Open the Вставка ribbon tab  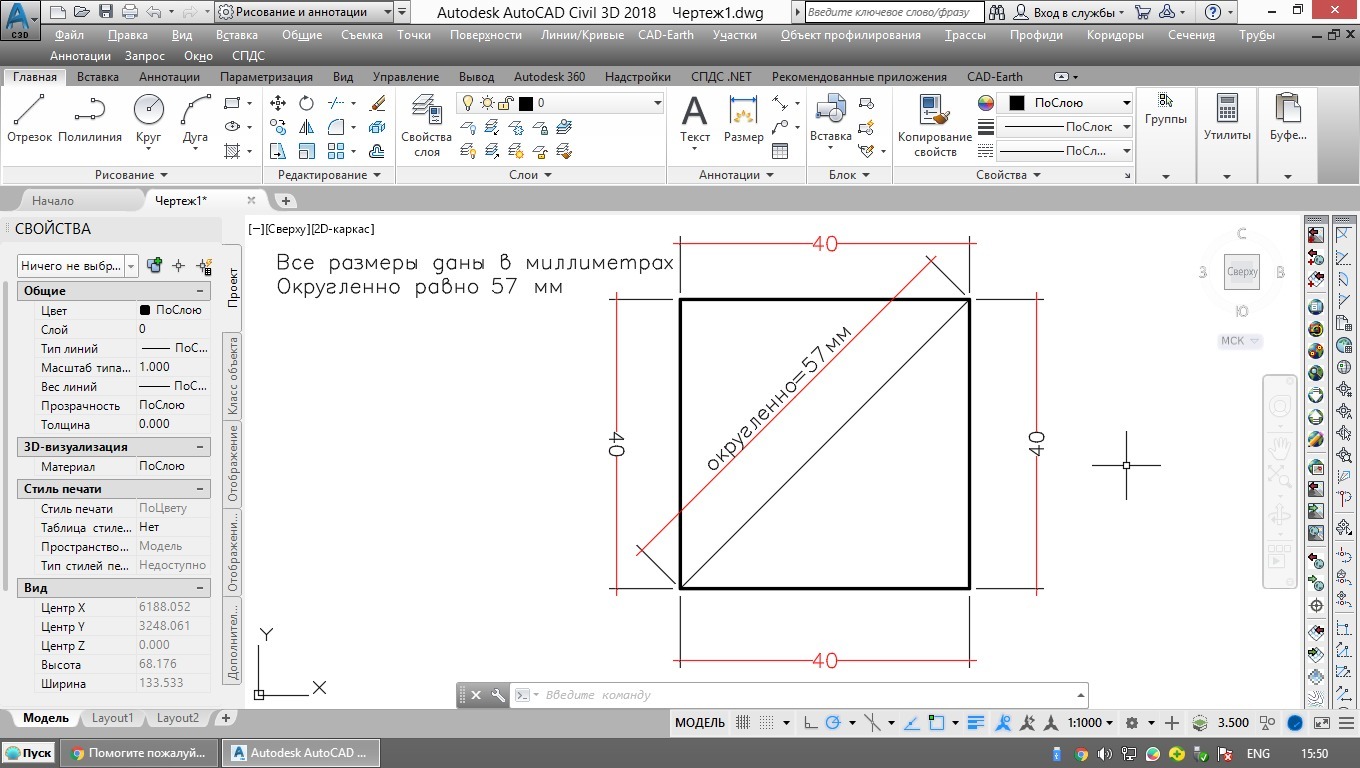(x=97, y=77)
